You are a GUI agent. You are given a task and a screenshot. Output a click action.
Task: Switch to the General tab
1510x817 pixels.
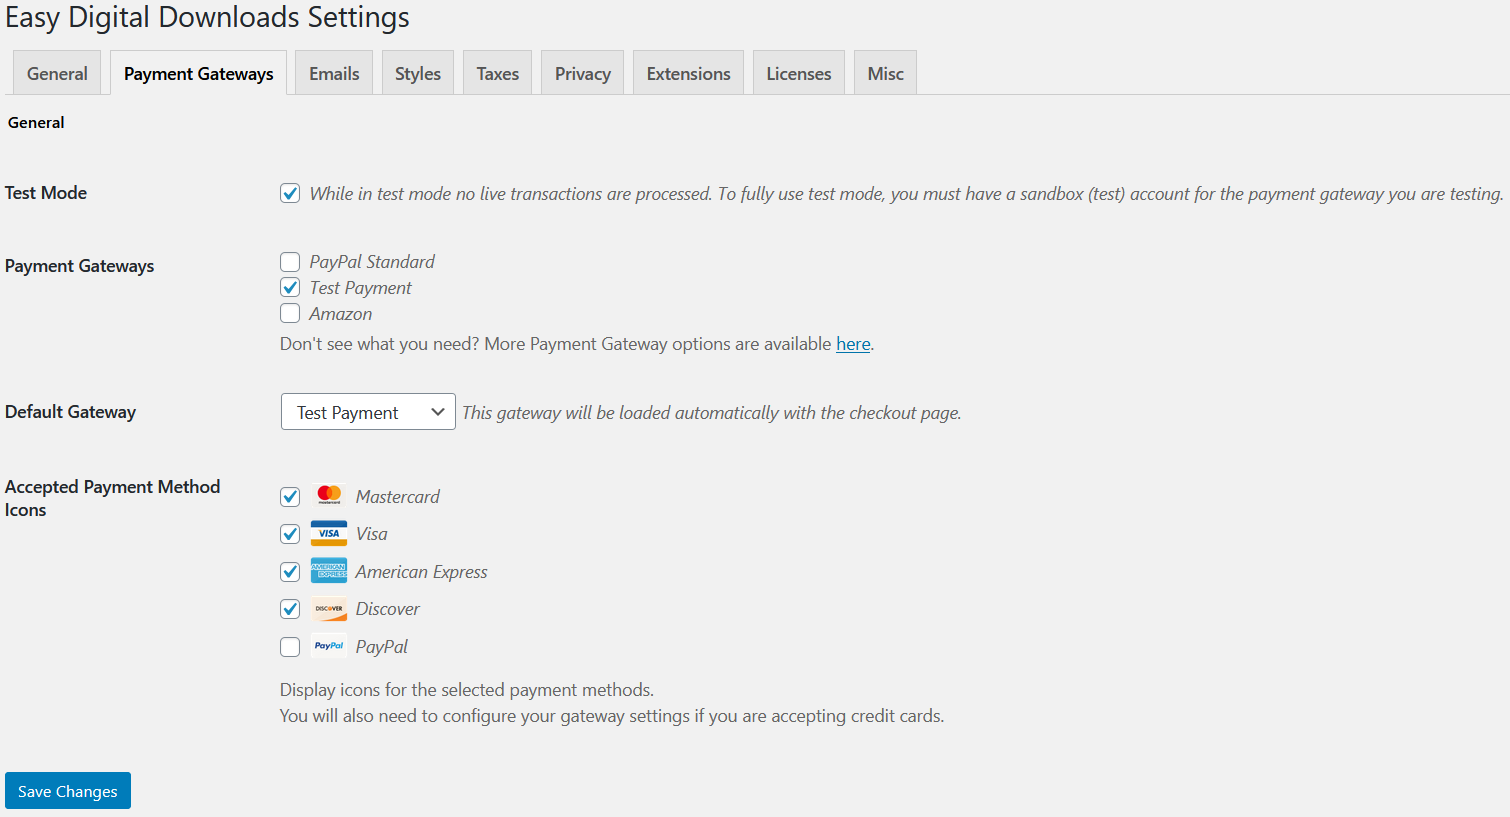coord(57,73)
